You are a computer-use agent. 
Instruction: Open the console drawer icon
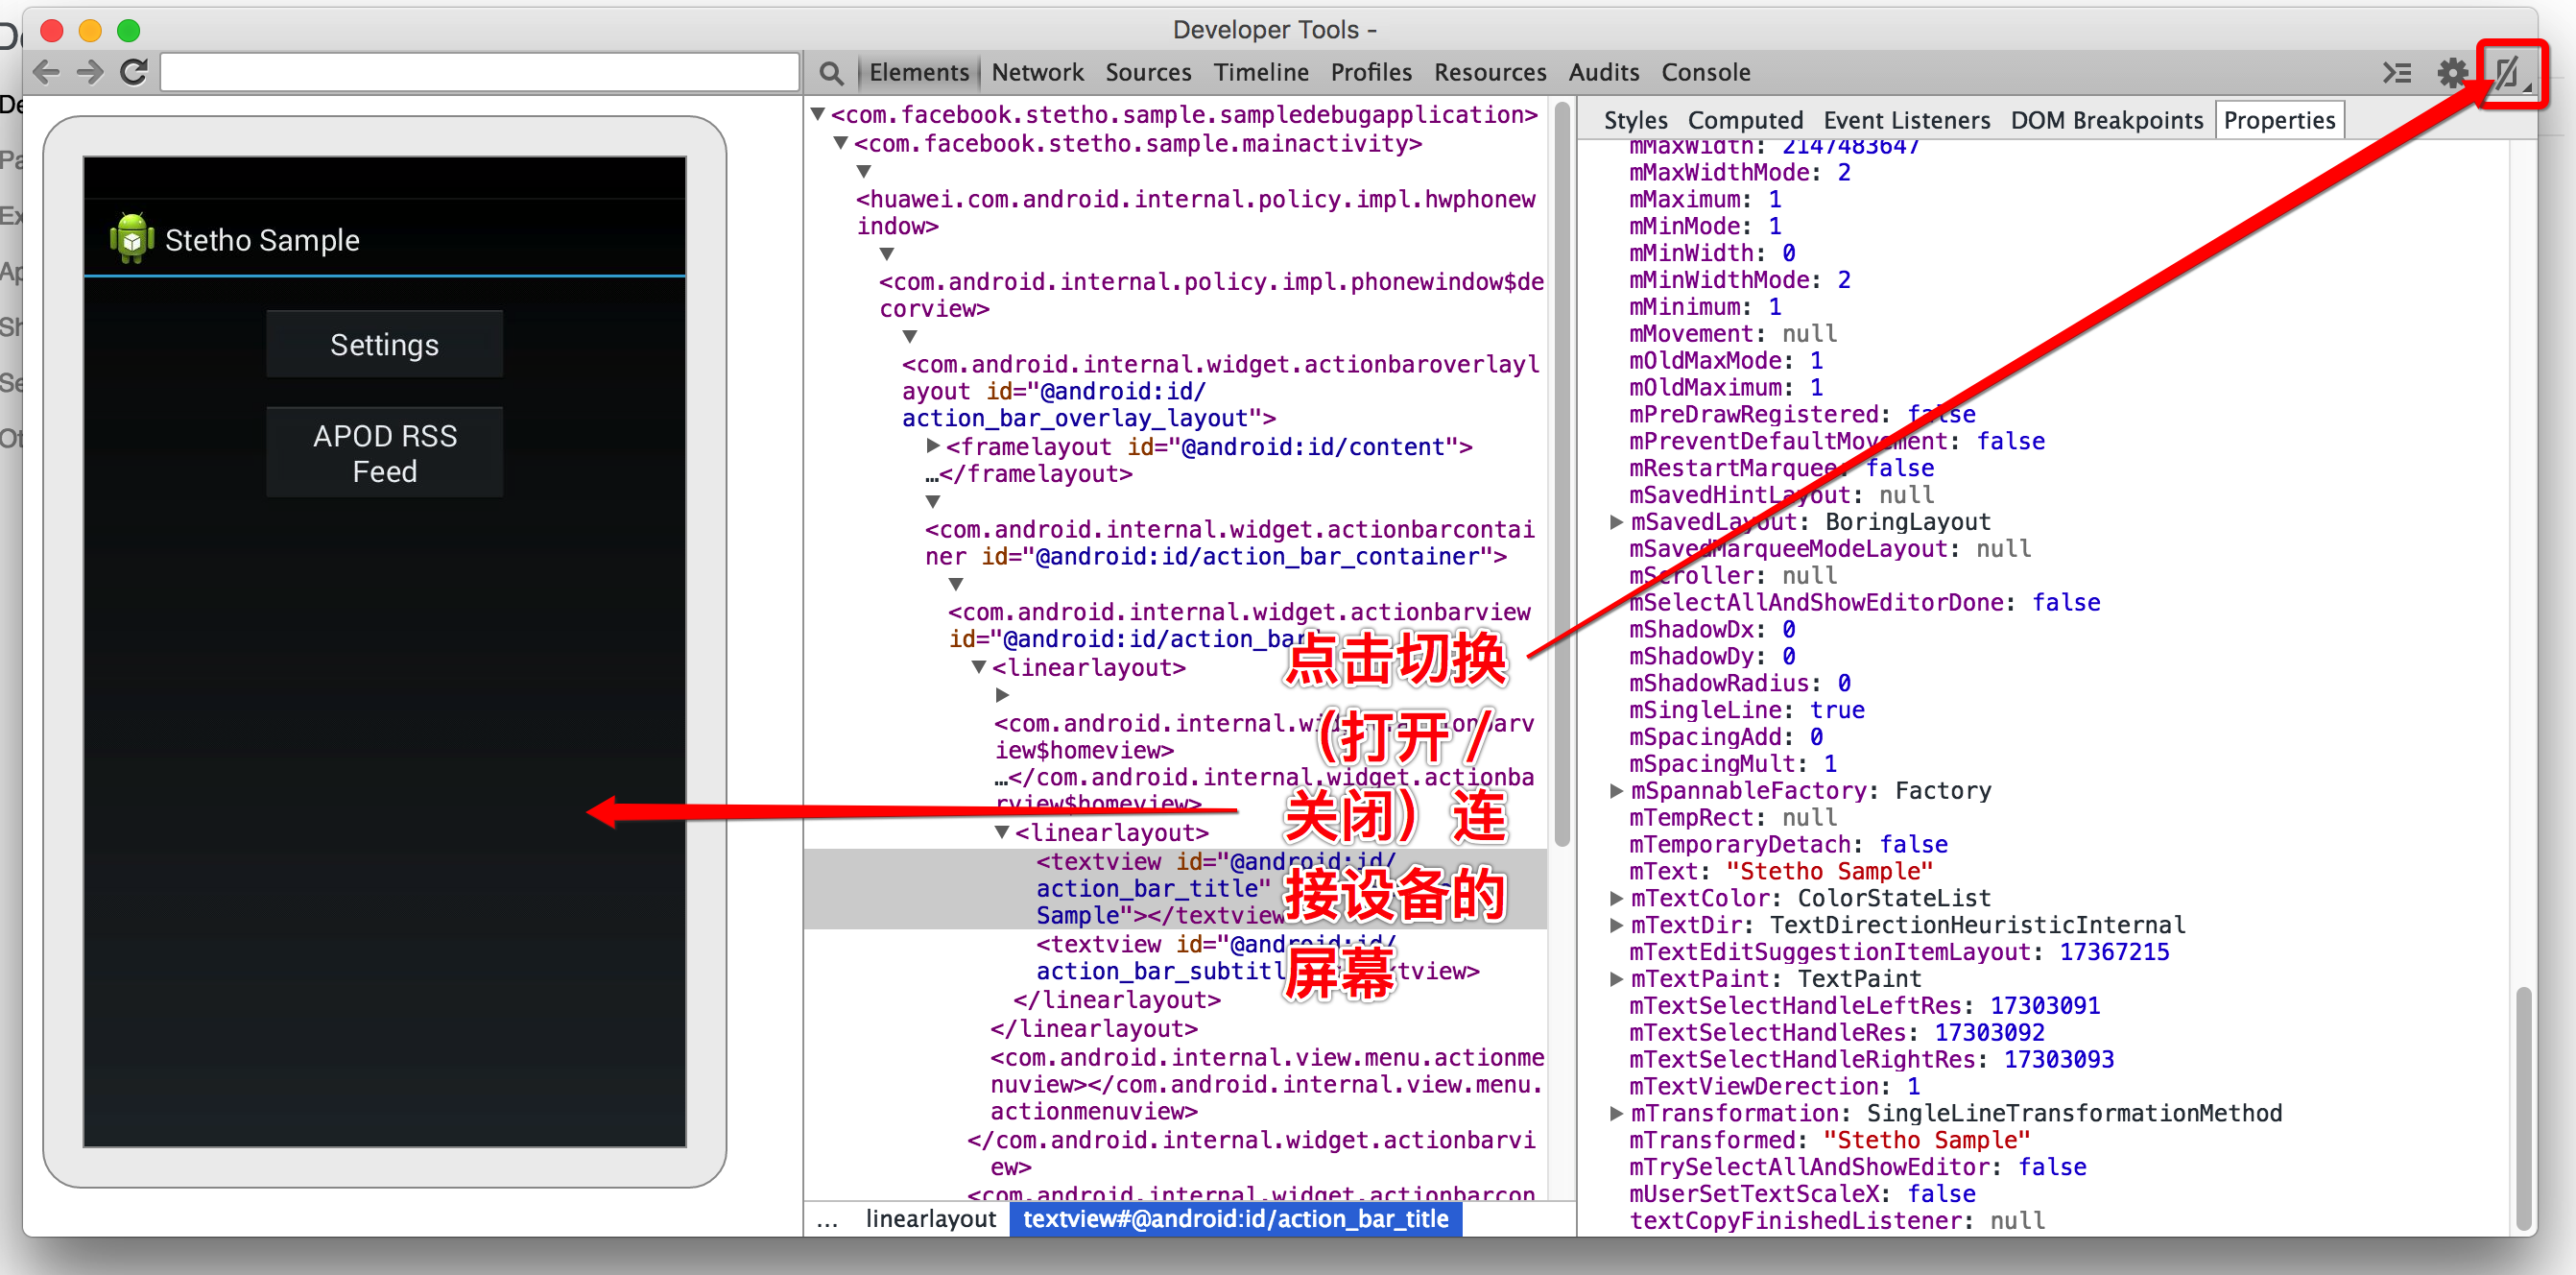coord(2396,73)
